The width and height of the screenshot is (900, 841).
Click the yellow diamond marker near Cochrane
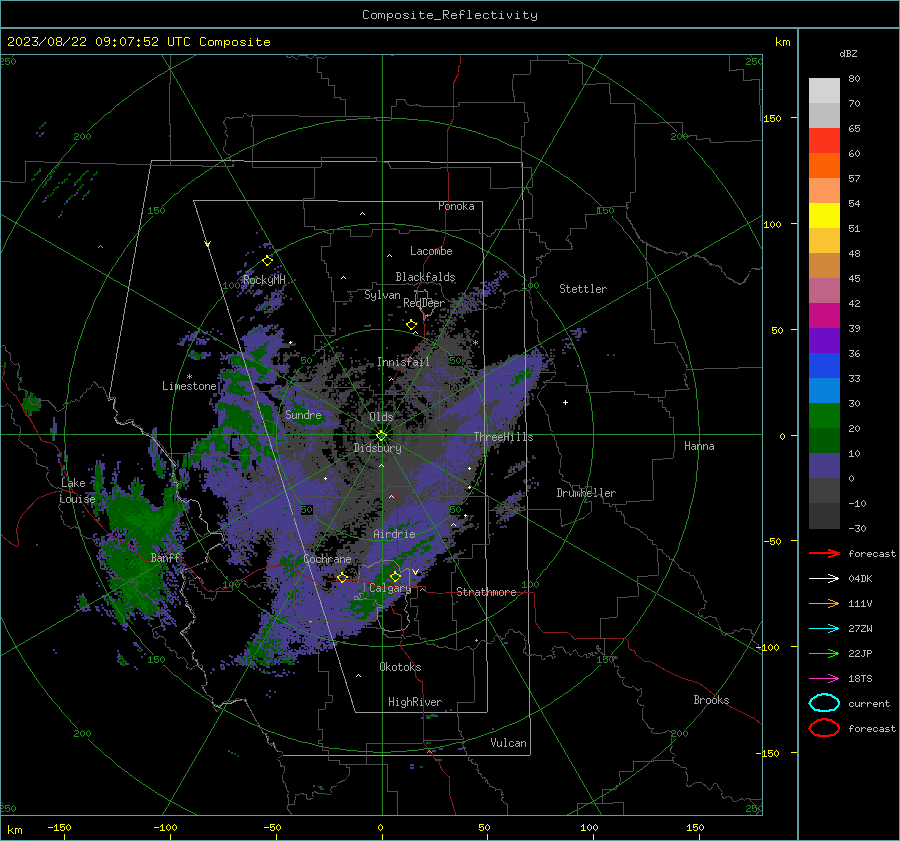[x=343, y=577]
